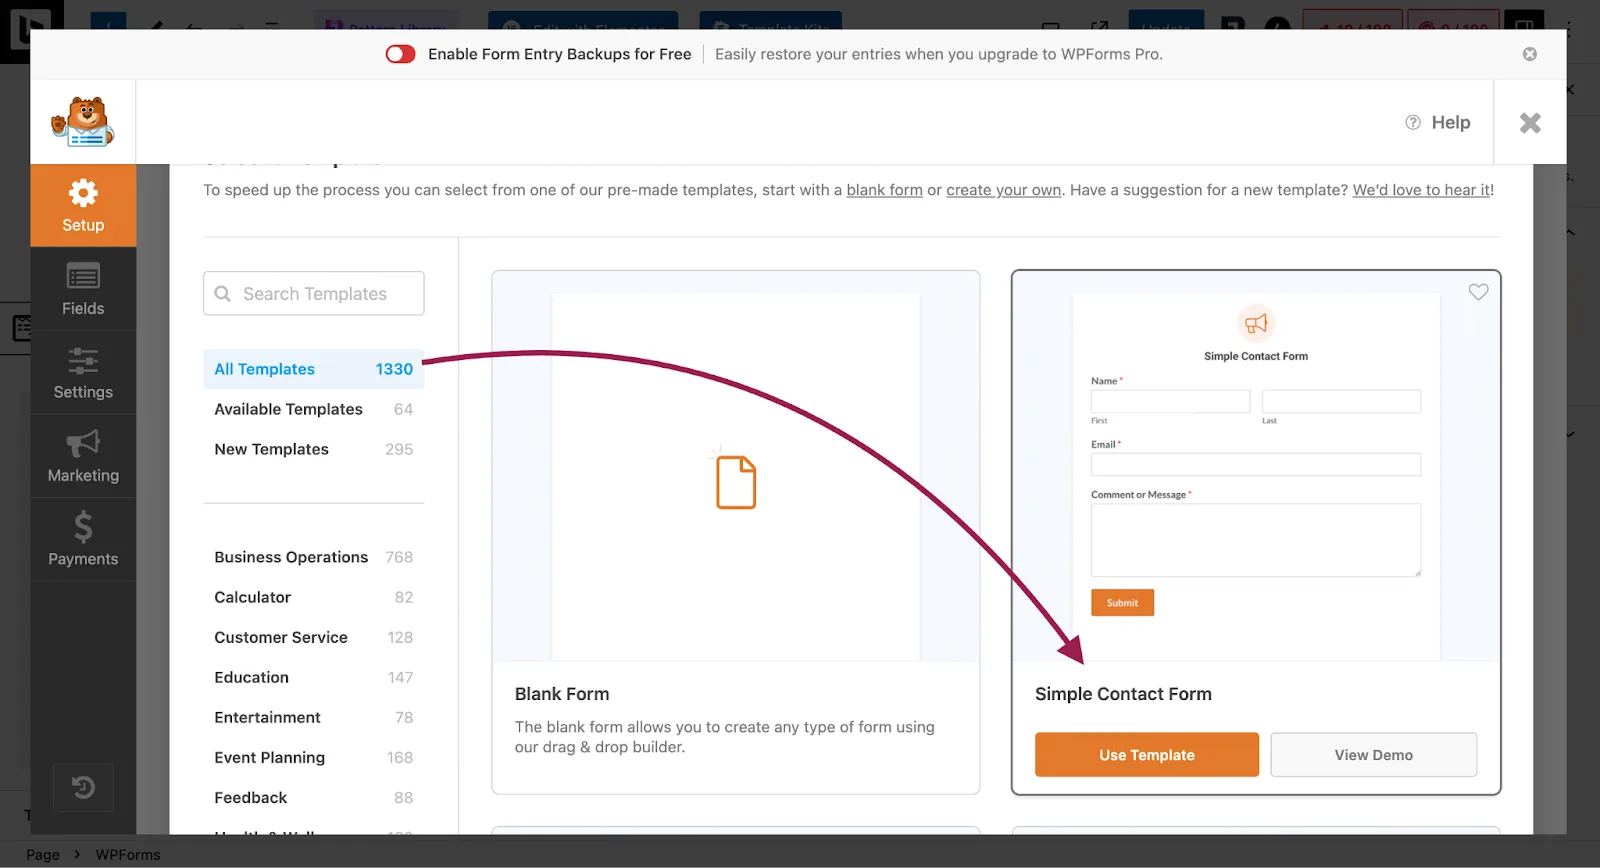
Task: Click the Use Template button
Action: tap(1147, 755)
